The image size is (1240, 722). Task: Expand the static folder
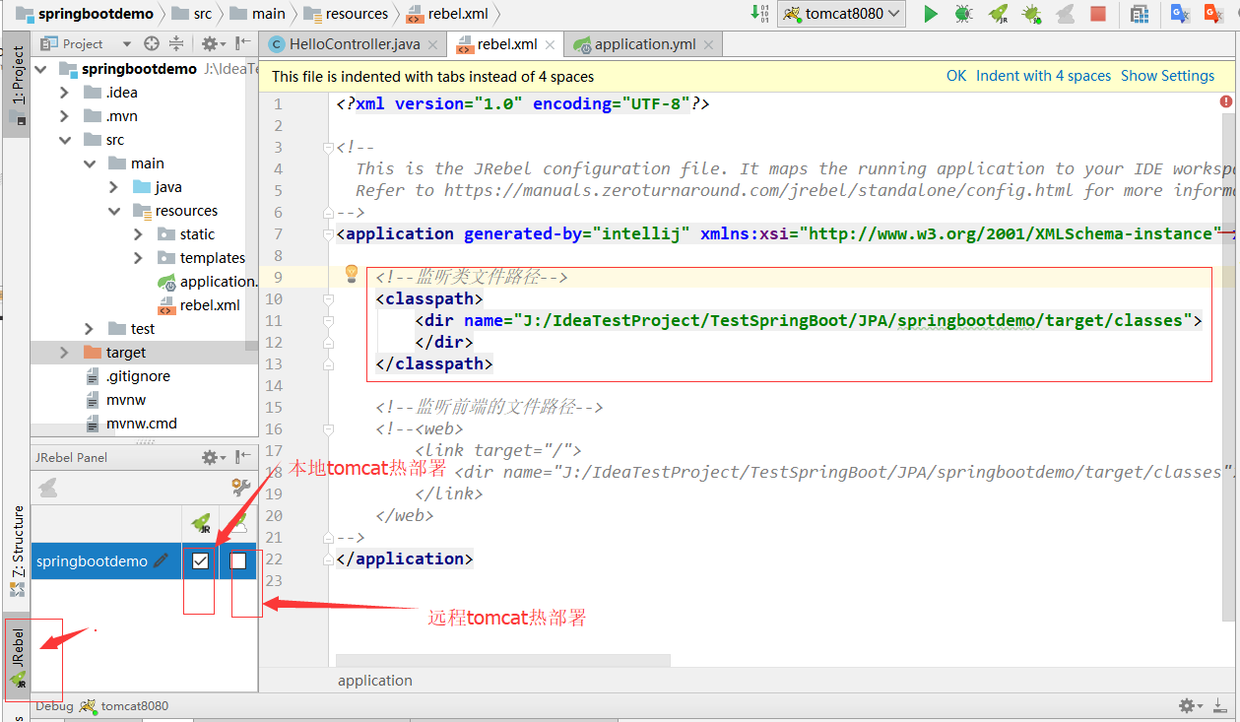[x=138, y=234]
